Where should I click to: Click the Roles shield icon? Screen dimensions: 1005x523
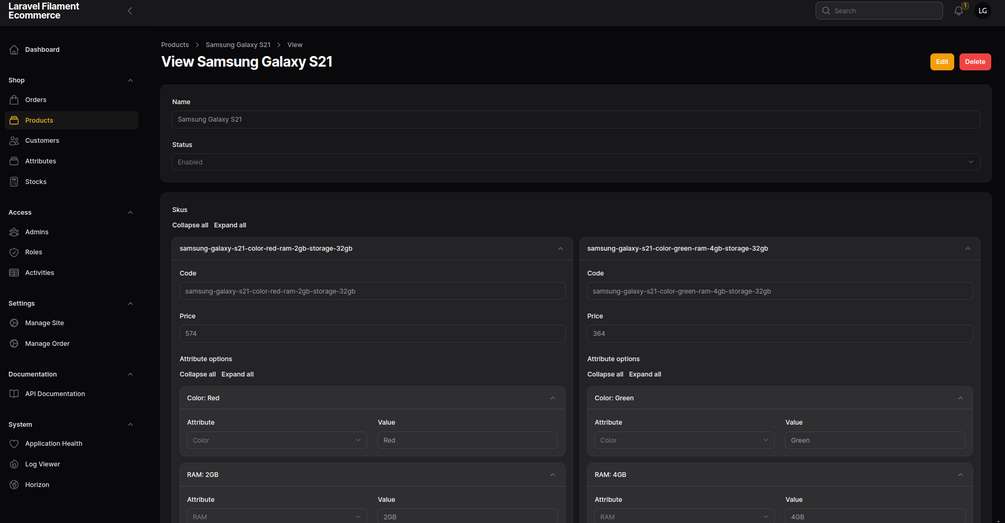[x=14, y=253]
